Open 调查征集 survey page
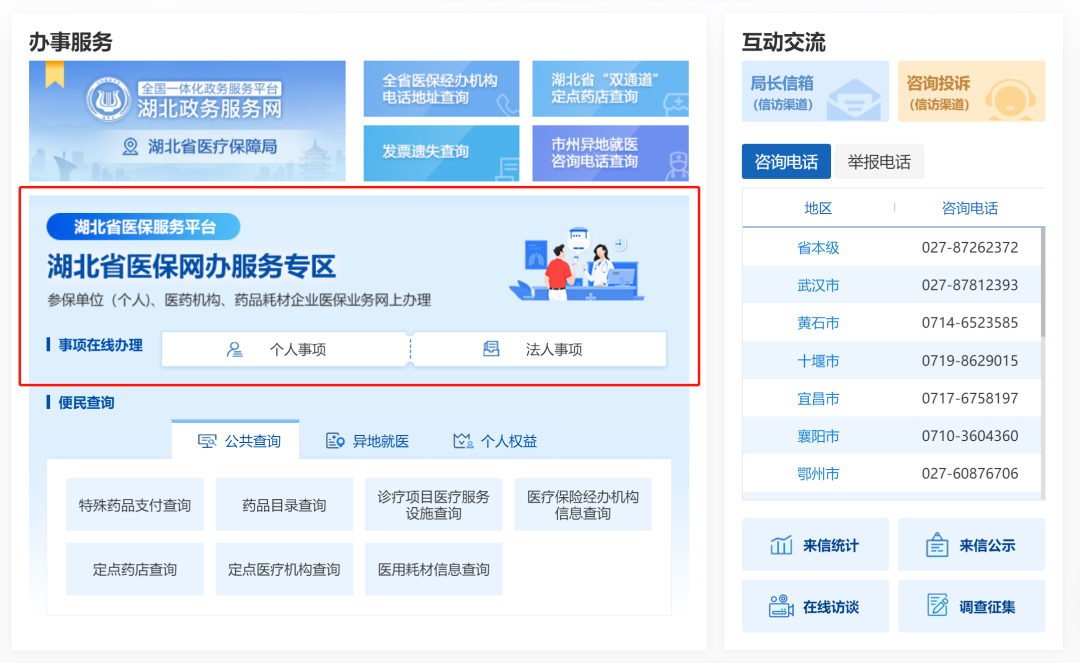This screenshot has width=1080, height=663. [972, 606]
